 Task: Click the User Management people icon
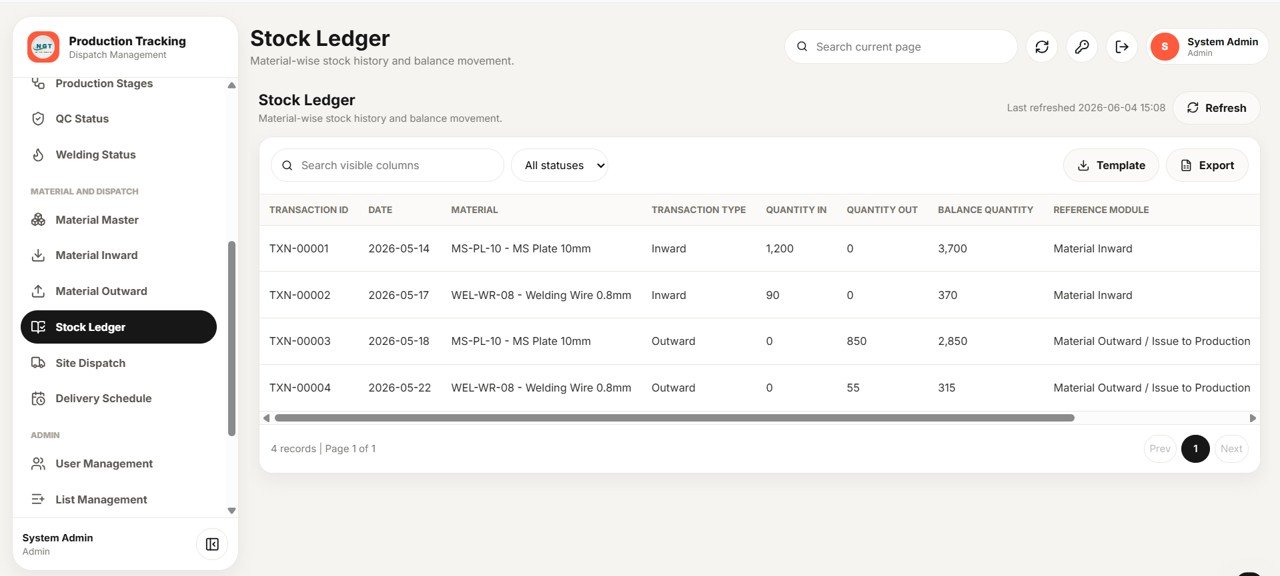(x=38, y=464)
